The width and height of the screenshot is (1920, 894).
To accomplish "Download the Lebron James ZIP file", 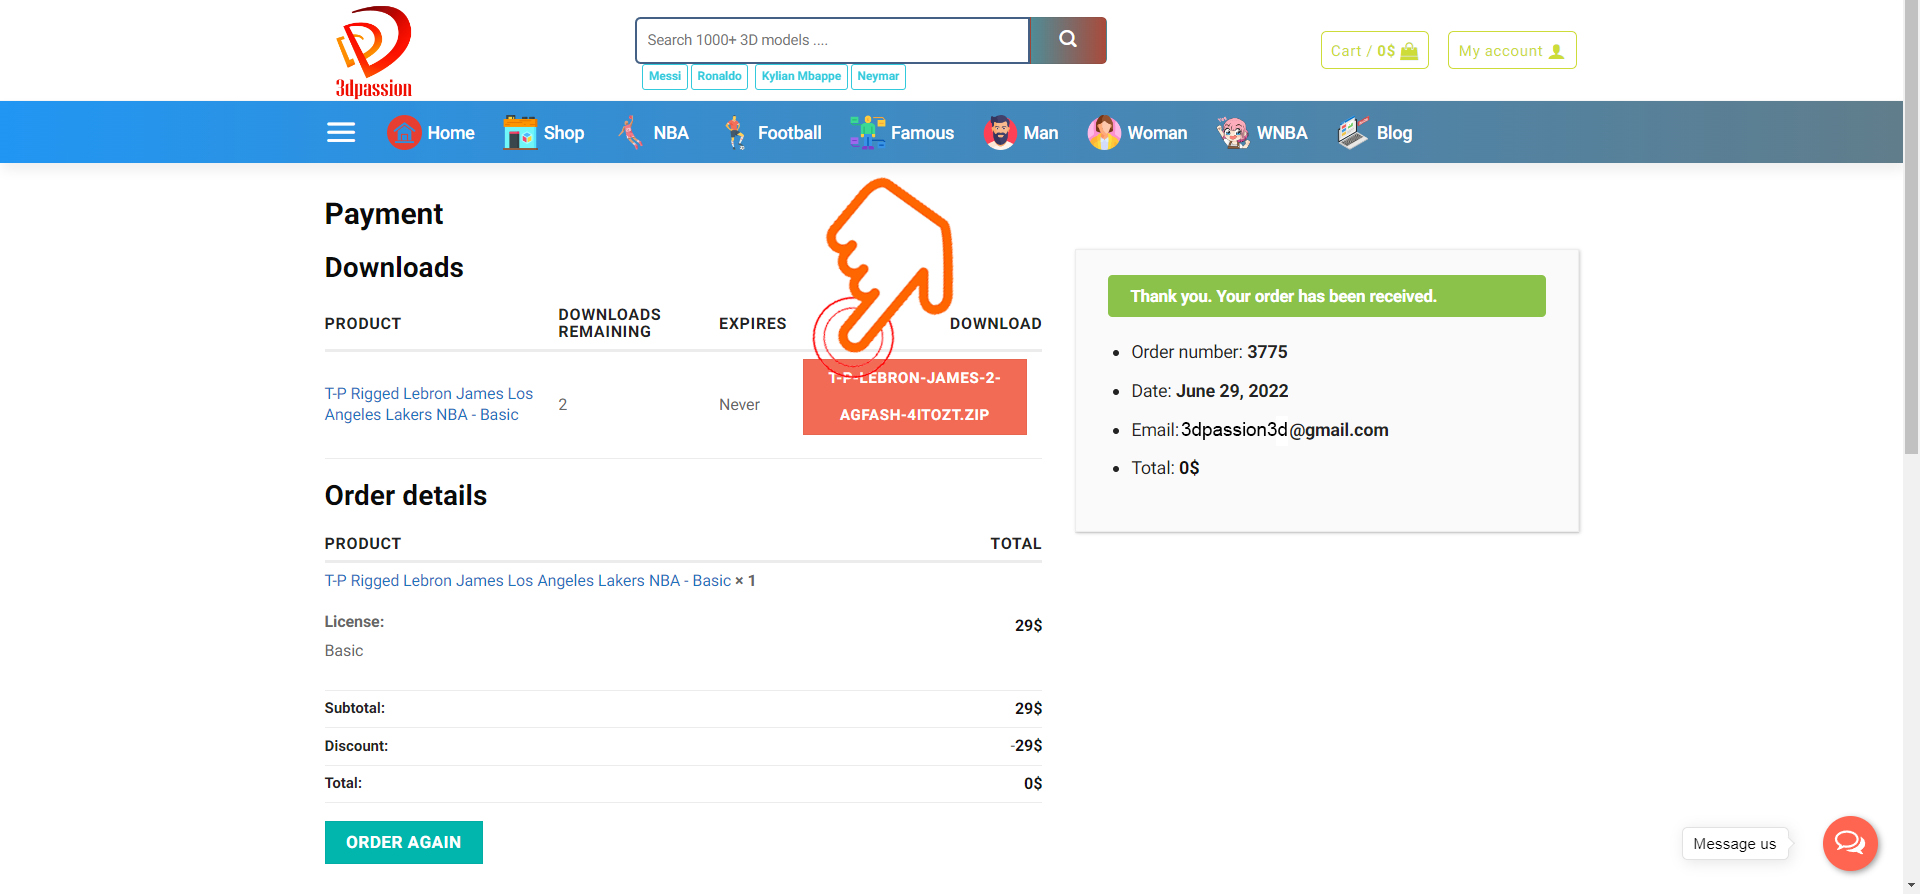I will point(914,397).
